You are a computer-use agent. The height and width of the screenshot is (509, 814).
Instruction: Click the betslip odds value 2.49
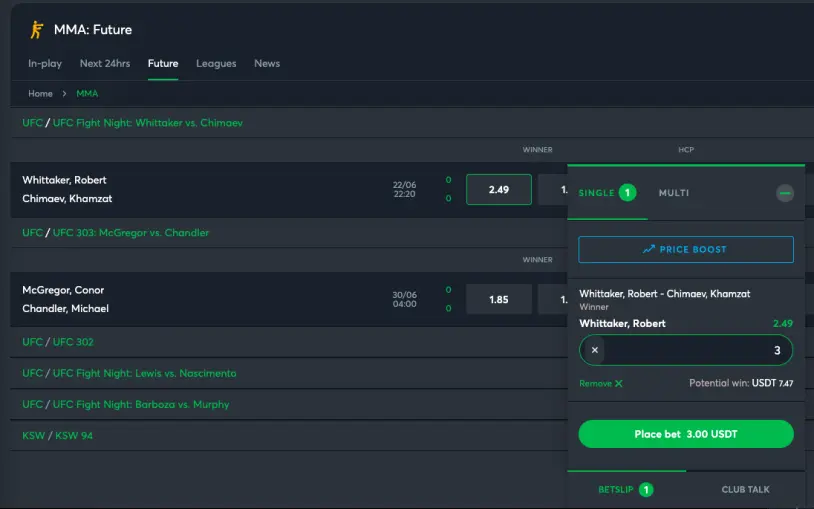pos(783,324)
